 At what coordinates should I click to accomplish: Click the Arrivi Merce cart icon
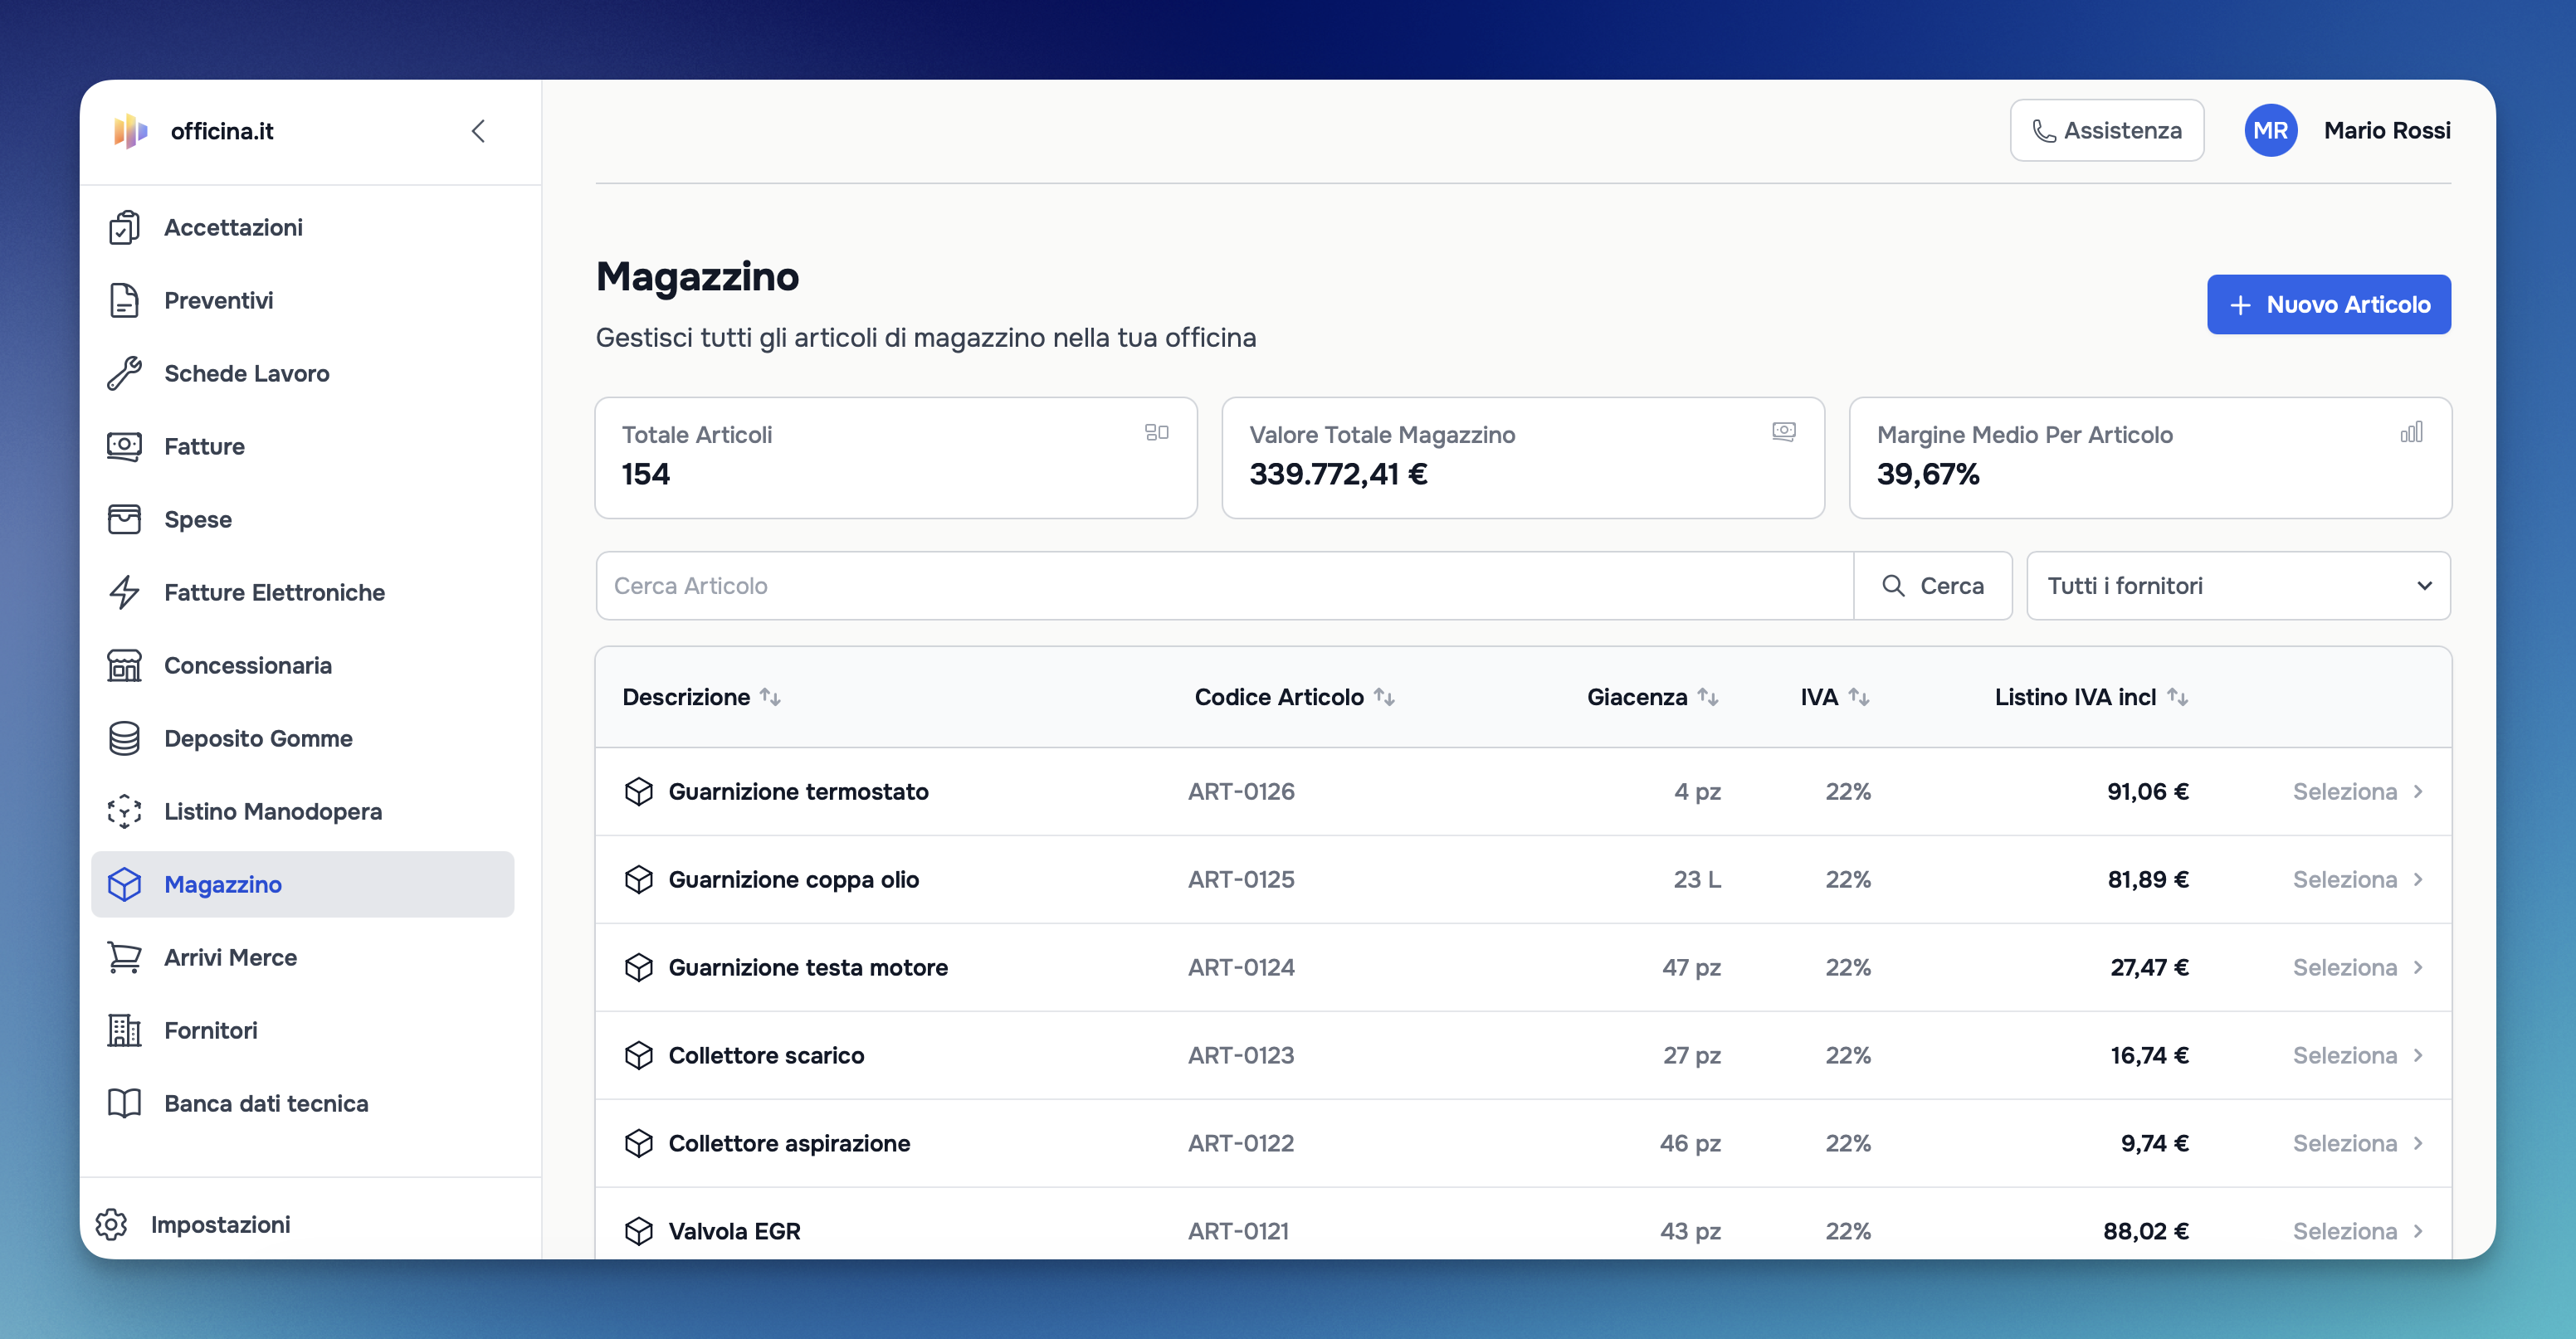tap(124, 958)
